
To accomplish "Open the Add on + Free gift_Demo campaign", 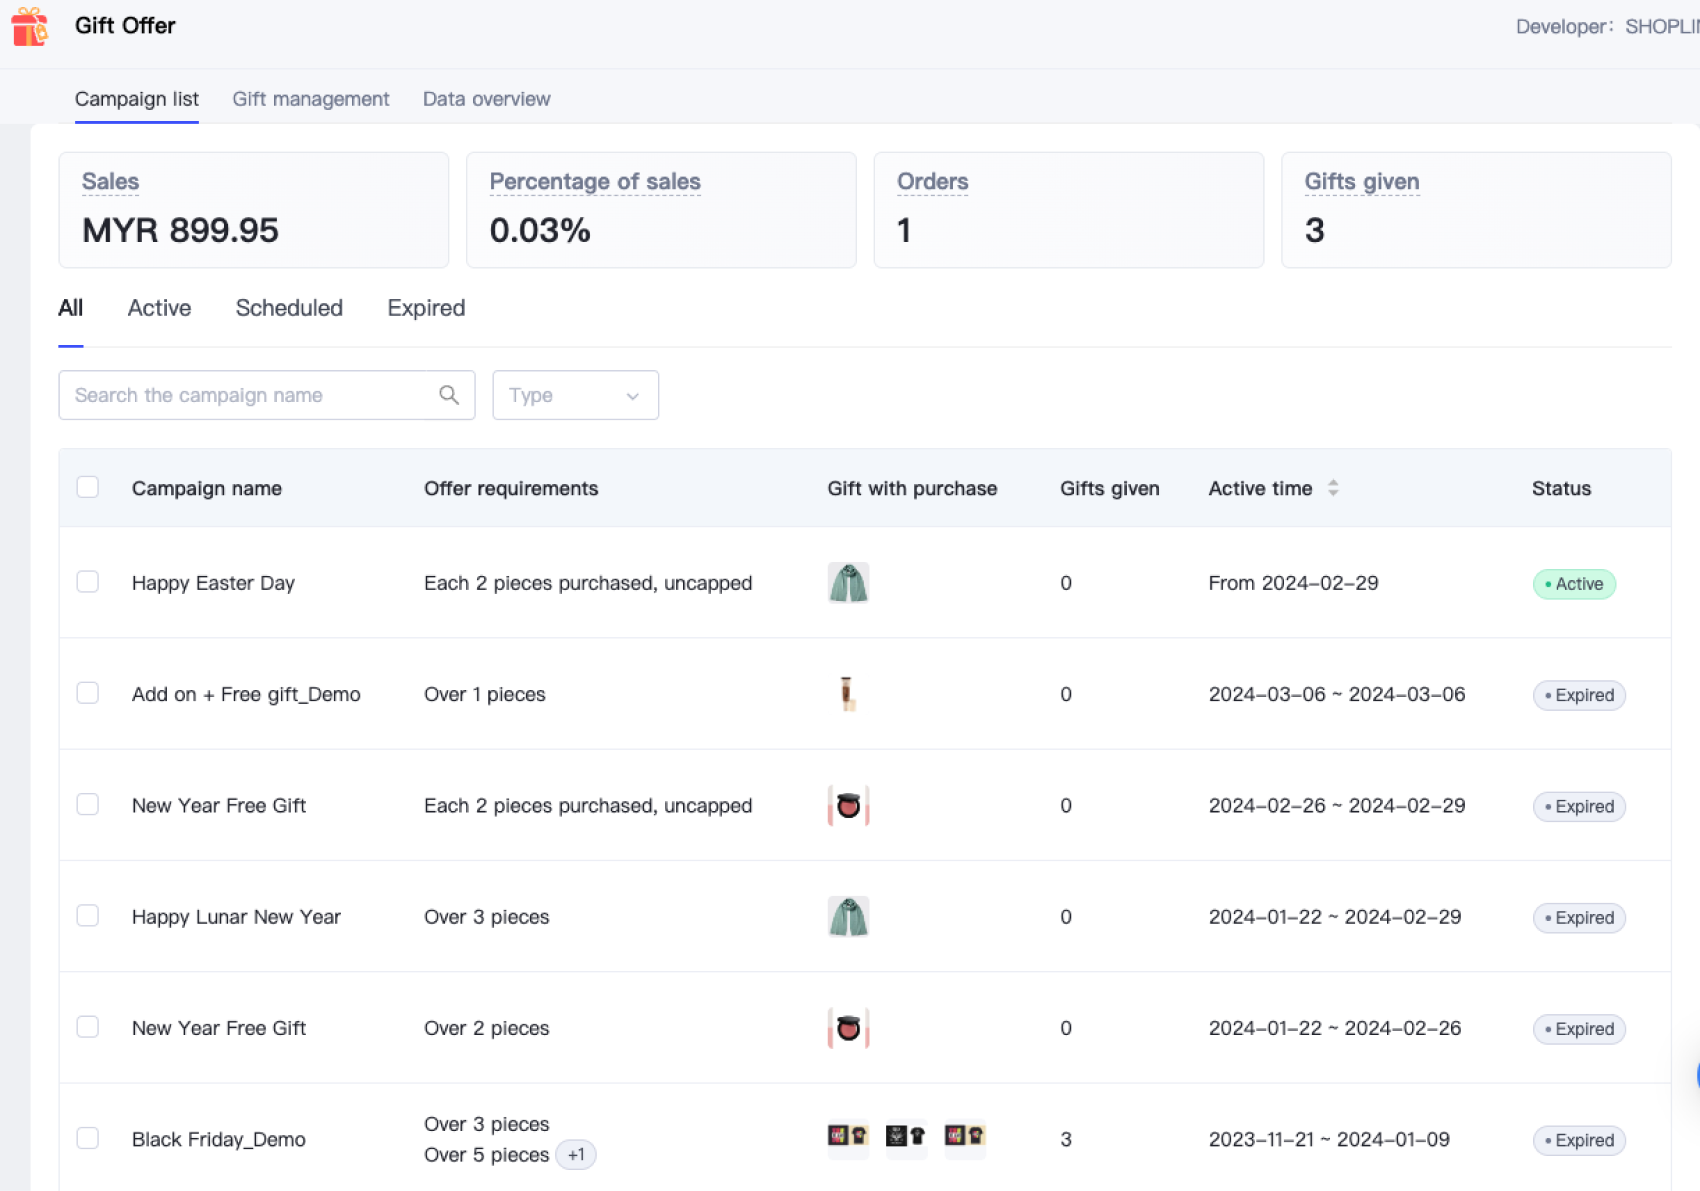I will point(246,694).
